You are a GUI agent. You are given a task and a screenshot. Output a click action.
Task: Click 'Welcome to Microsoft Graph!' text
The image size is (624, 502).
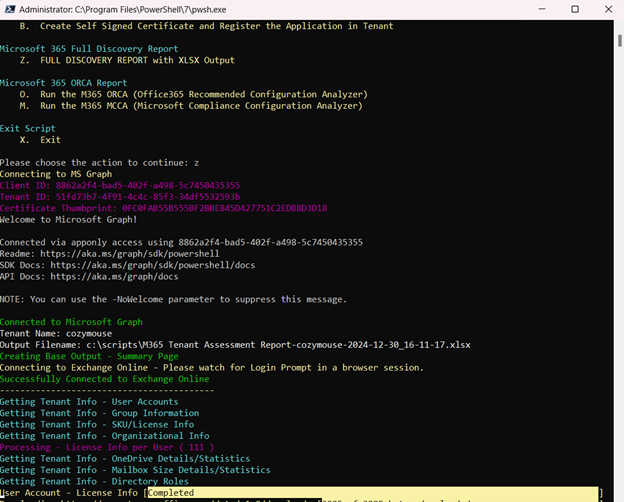69,220
